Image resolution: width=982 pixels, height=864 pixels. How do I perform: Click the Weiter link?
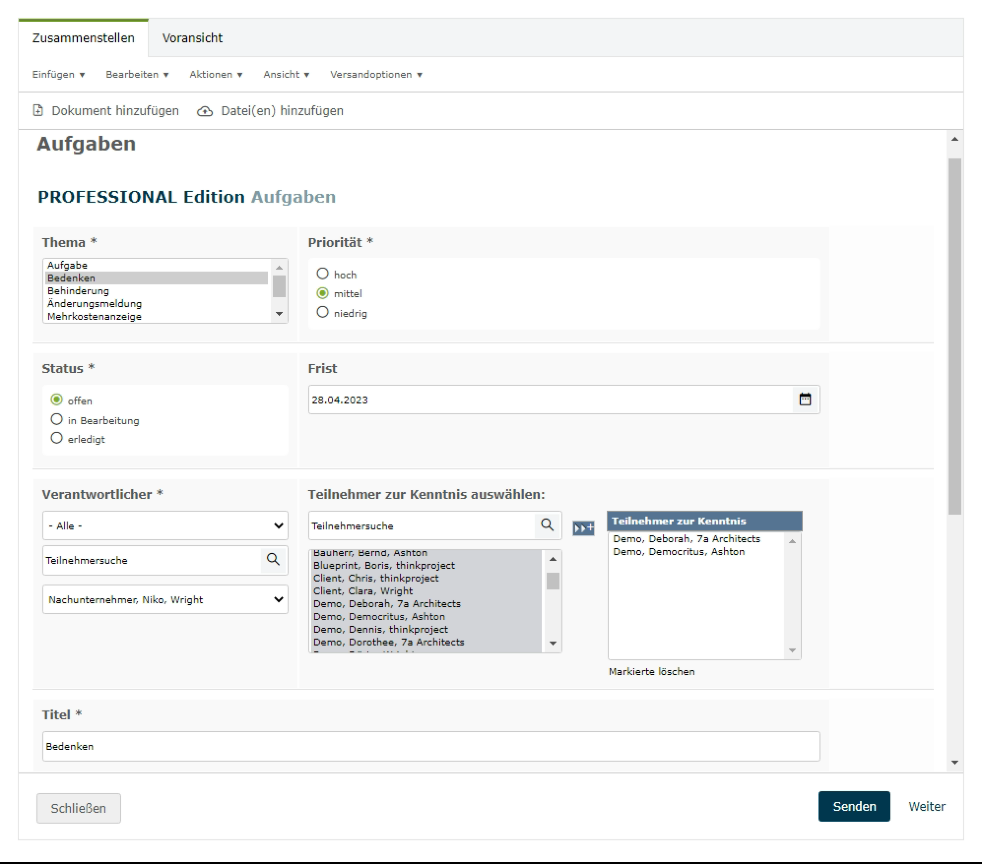927,806
